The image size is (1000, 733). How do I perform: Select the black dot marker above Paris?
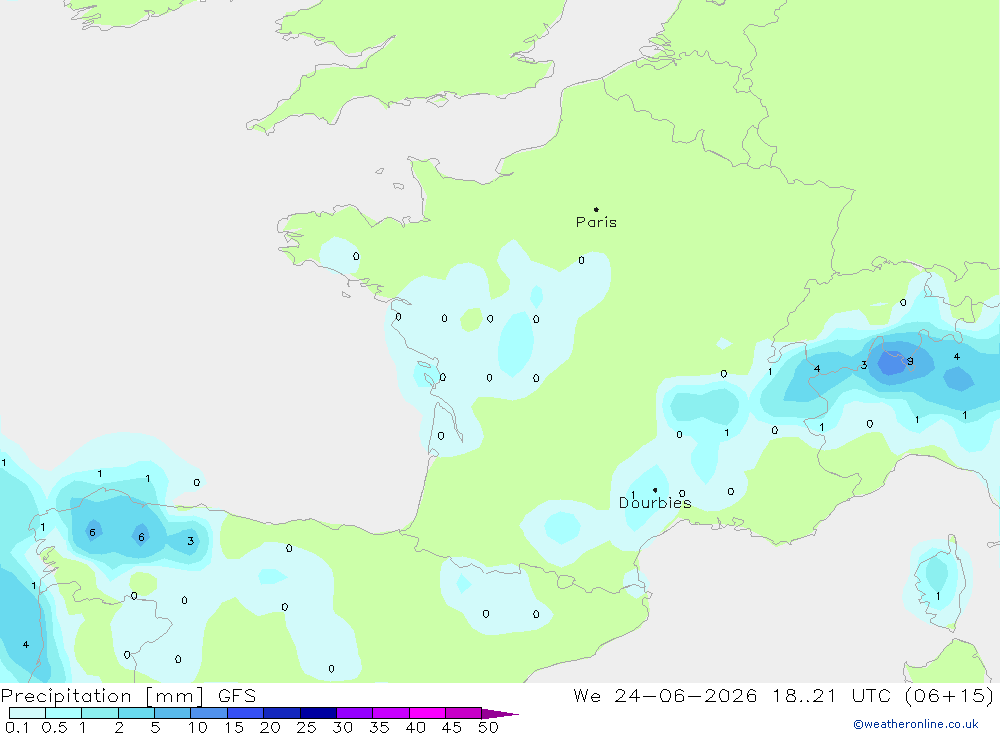[x=596, y=209]
